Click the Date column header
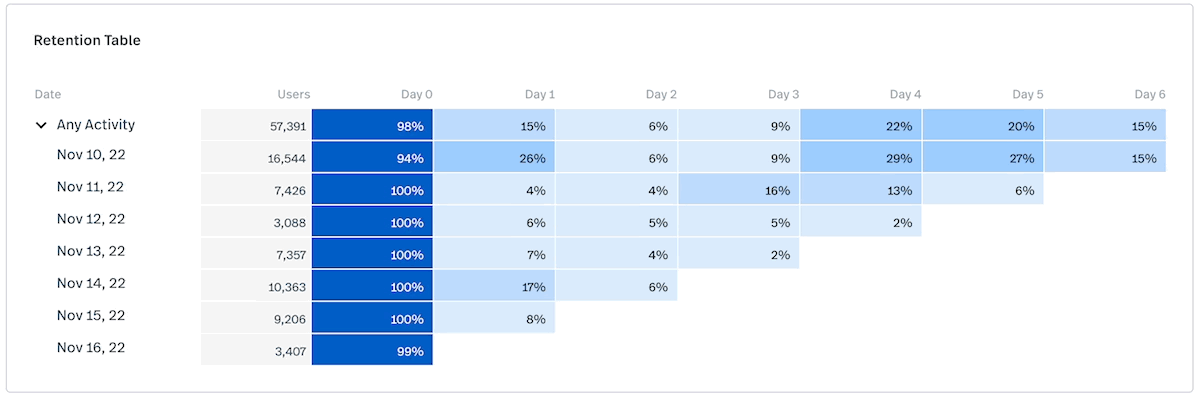 coord(48,95)
